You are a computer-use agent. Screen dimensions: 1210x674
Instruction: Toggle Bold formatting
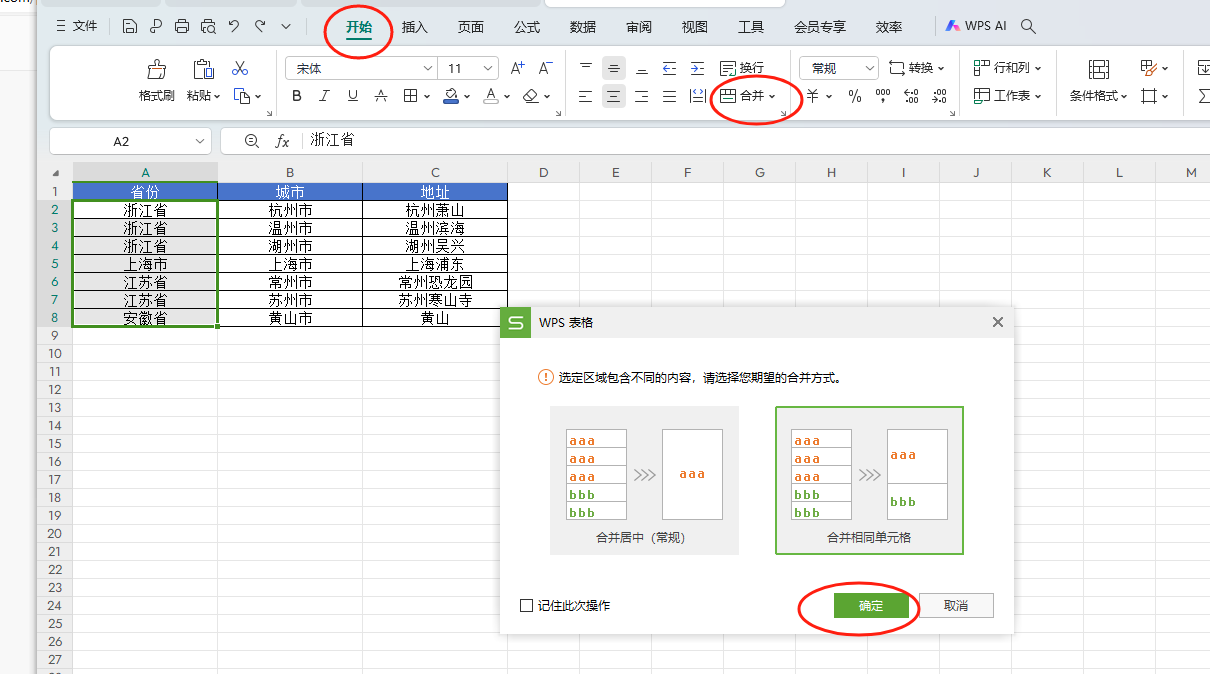[x=297, y=96]
